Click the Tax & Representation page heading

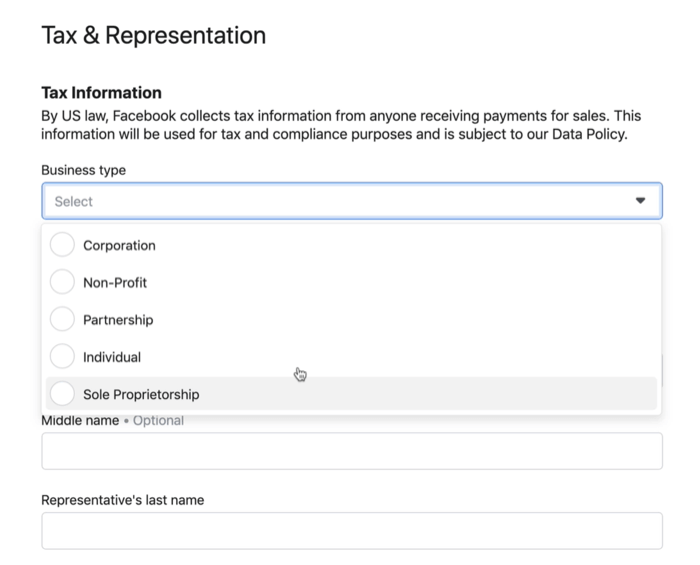[153, 36]
